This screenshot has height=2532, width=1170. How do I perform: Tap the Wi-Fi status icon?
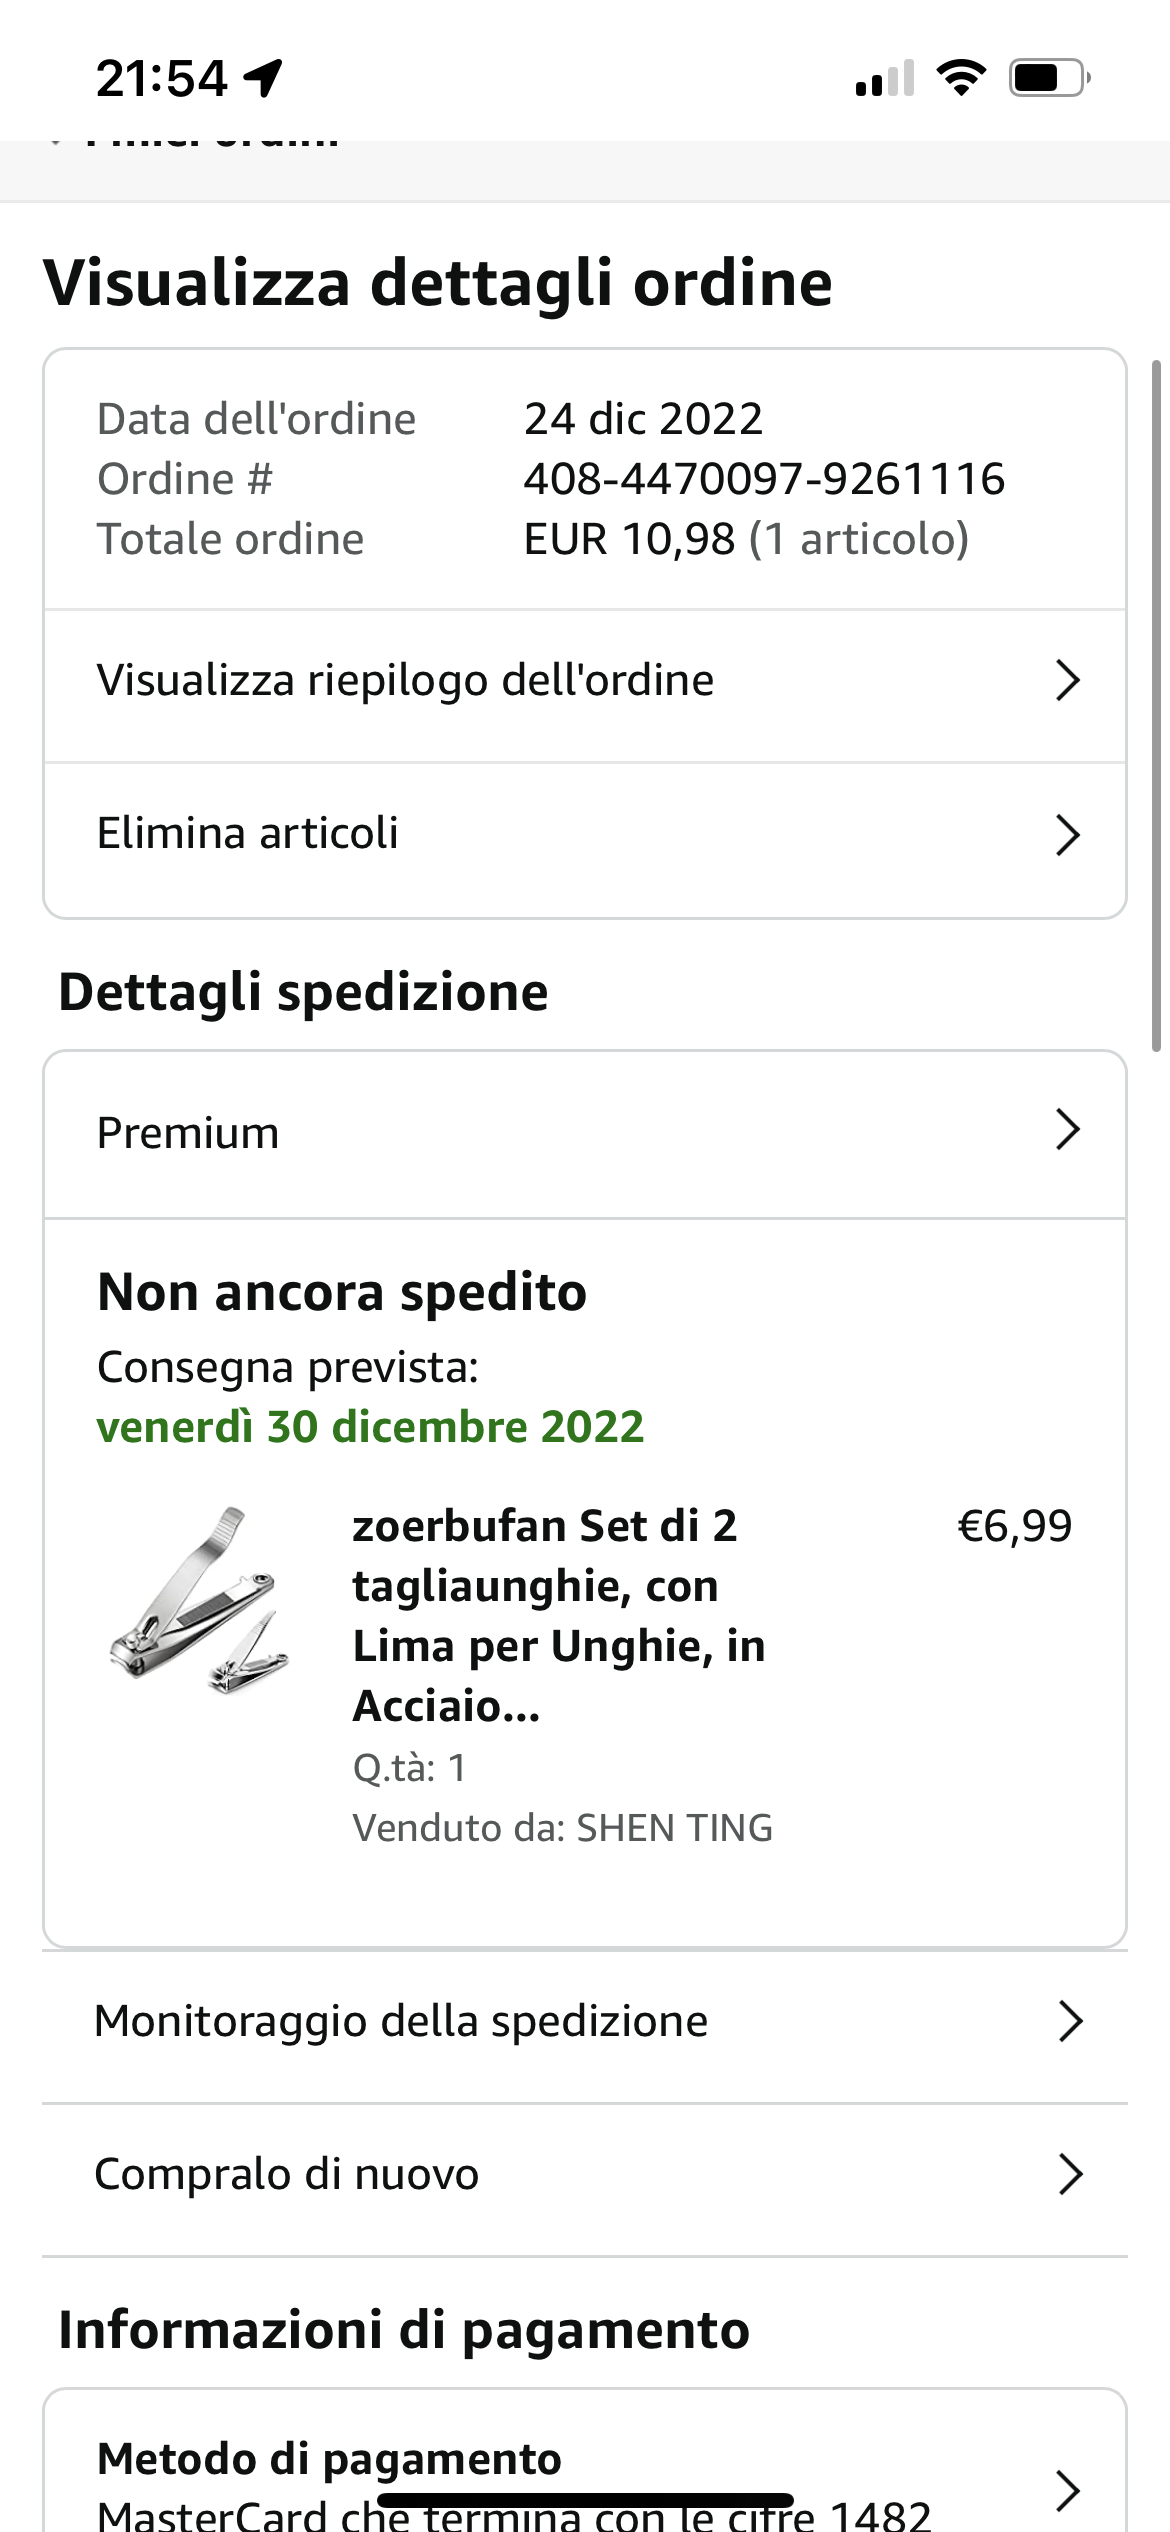coord(960,78)
